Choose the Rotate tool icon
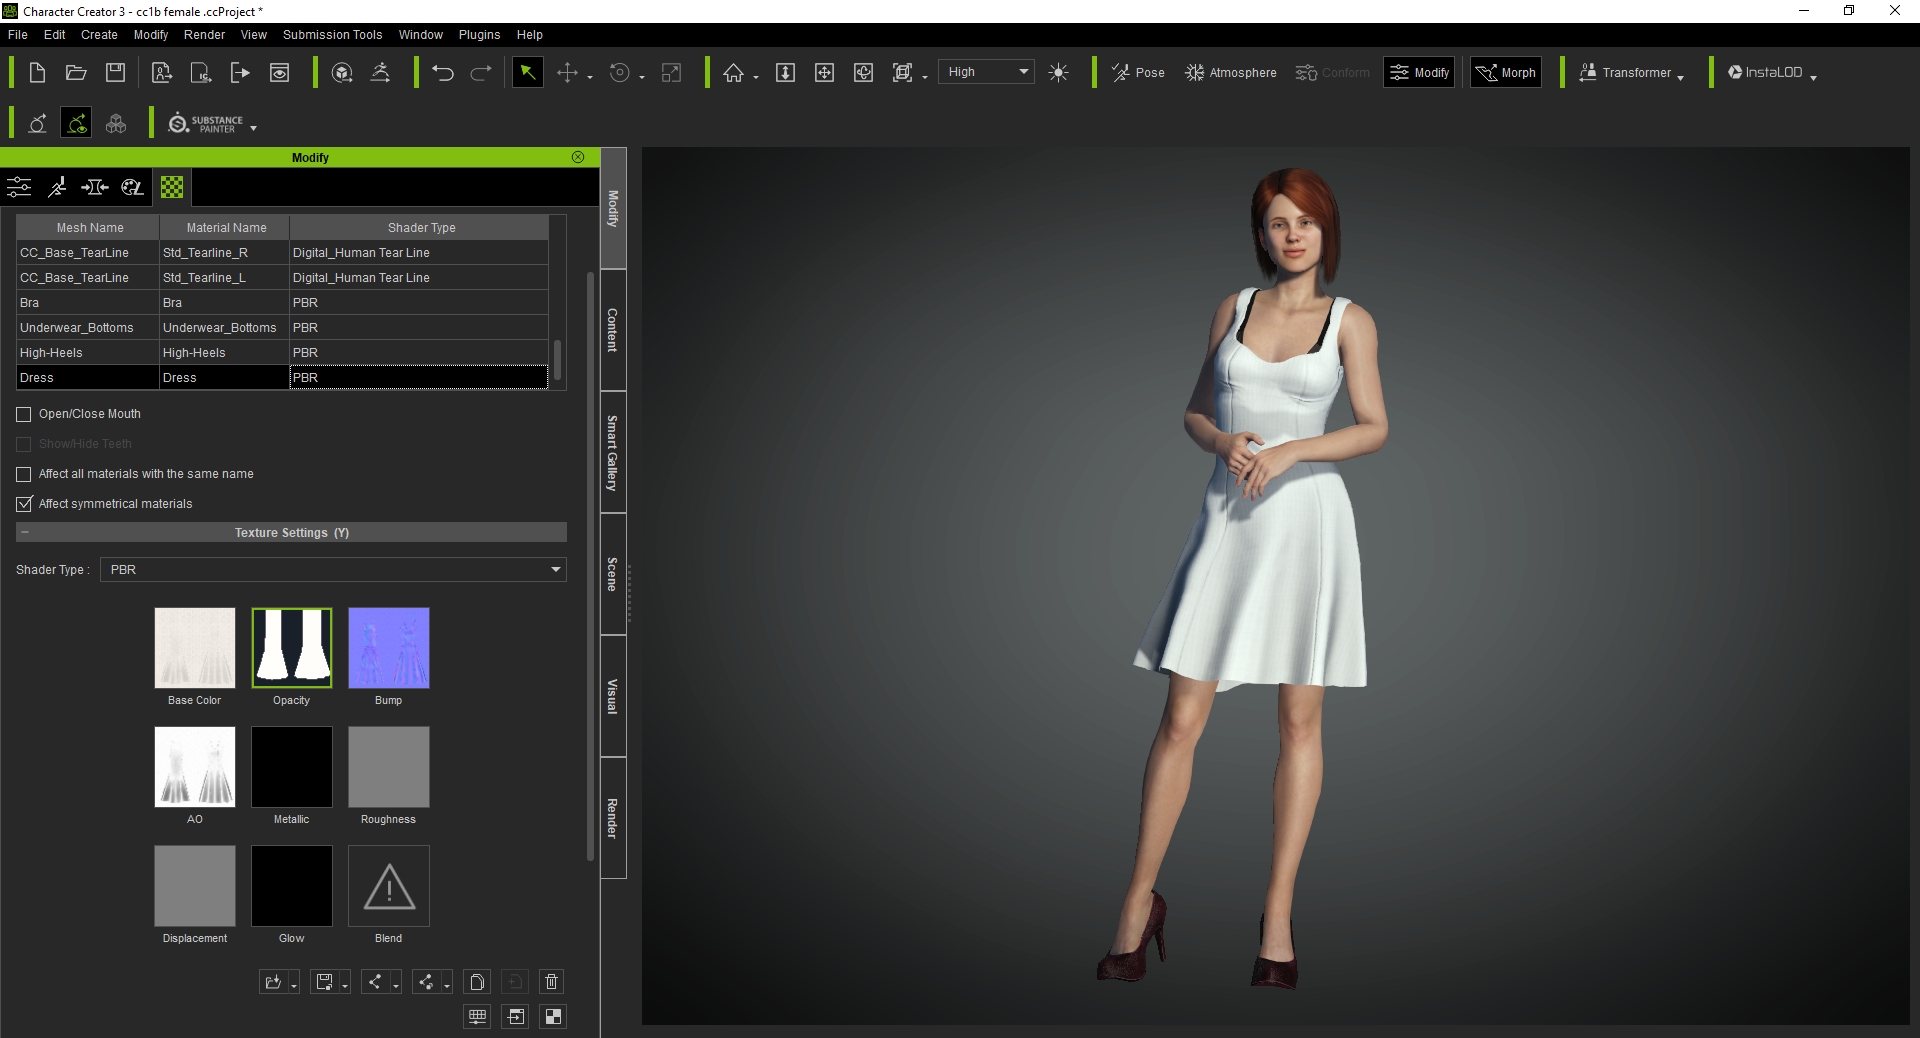The width and height of the screenshot is (1920, 1038). [x=620, y=72]
